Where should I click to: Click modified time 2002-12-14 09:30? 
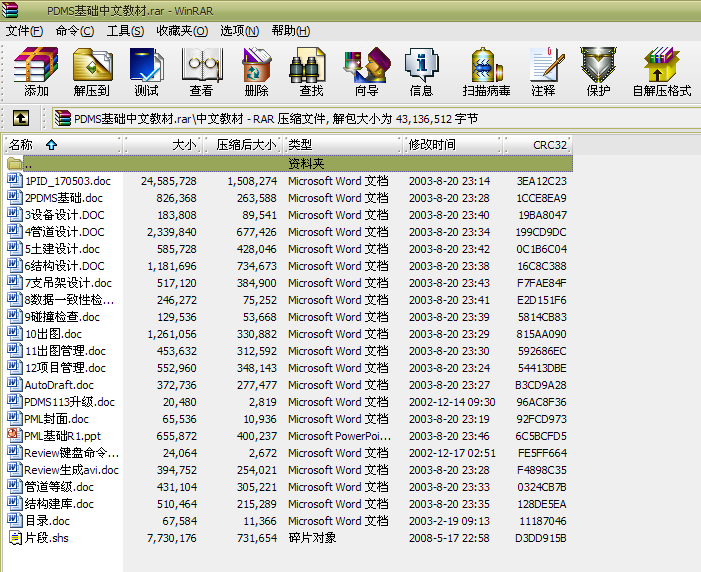[452, 402]
